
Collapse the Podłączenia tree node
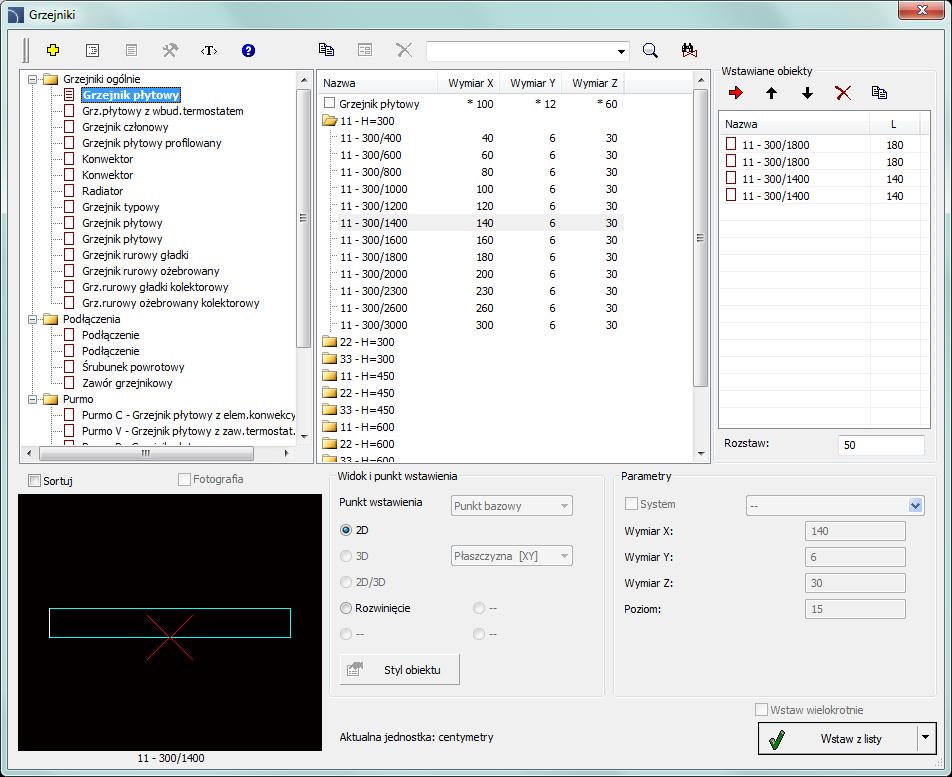[x=32, y=319]
